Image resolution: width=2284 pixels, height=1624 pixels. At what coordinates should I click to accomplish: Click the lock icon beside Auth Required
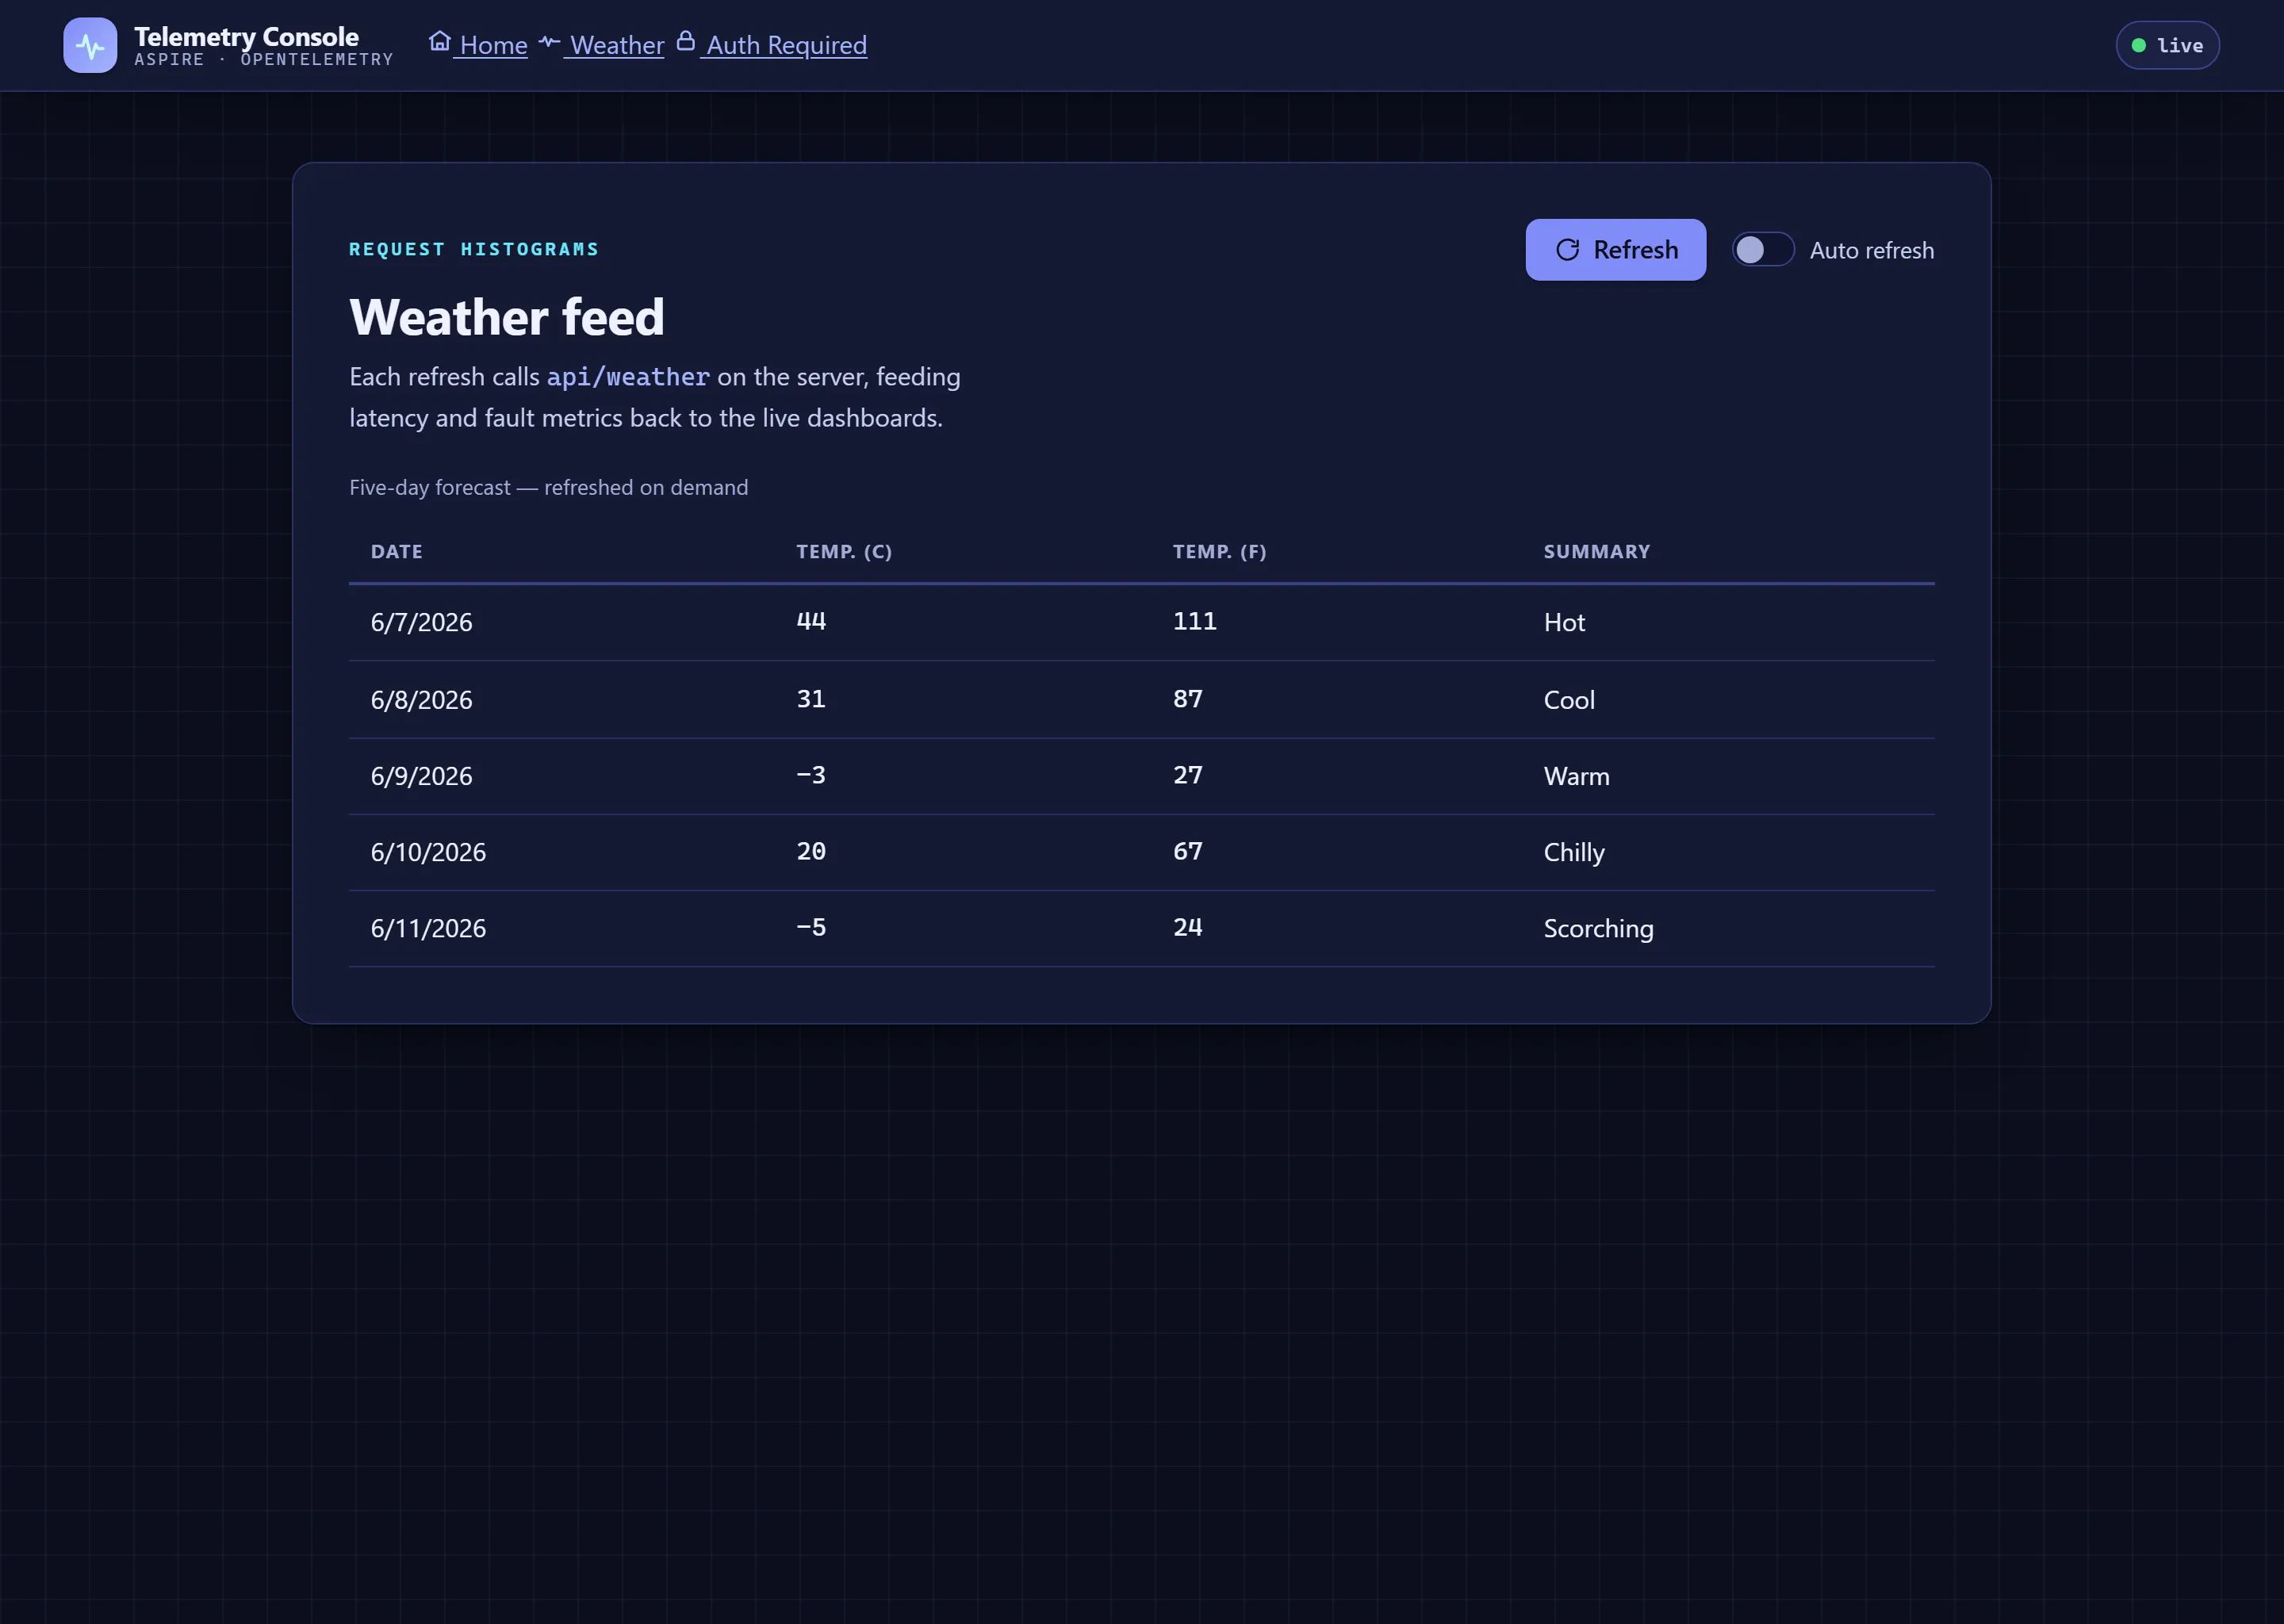pyautogui.click(x=686, y=41)
